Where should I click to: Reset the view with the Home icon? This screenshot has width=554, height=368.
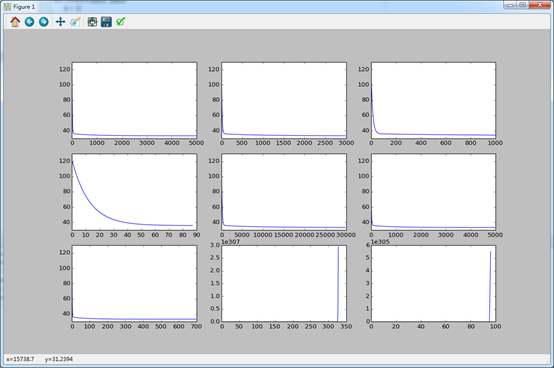click(x=15, y=22)
